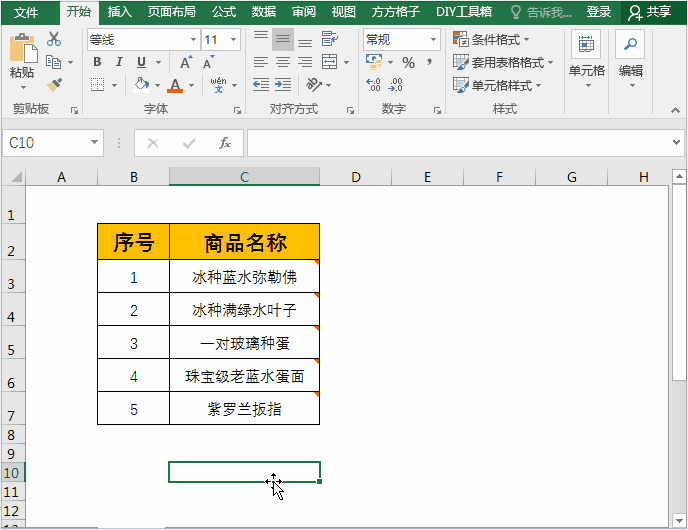This screenshot has width=688, height=530.
Task: Open the 文件 File tab
Action: [x=26, y=12]
